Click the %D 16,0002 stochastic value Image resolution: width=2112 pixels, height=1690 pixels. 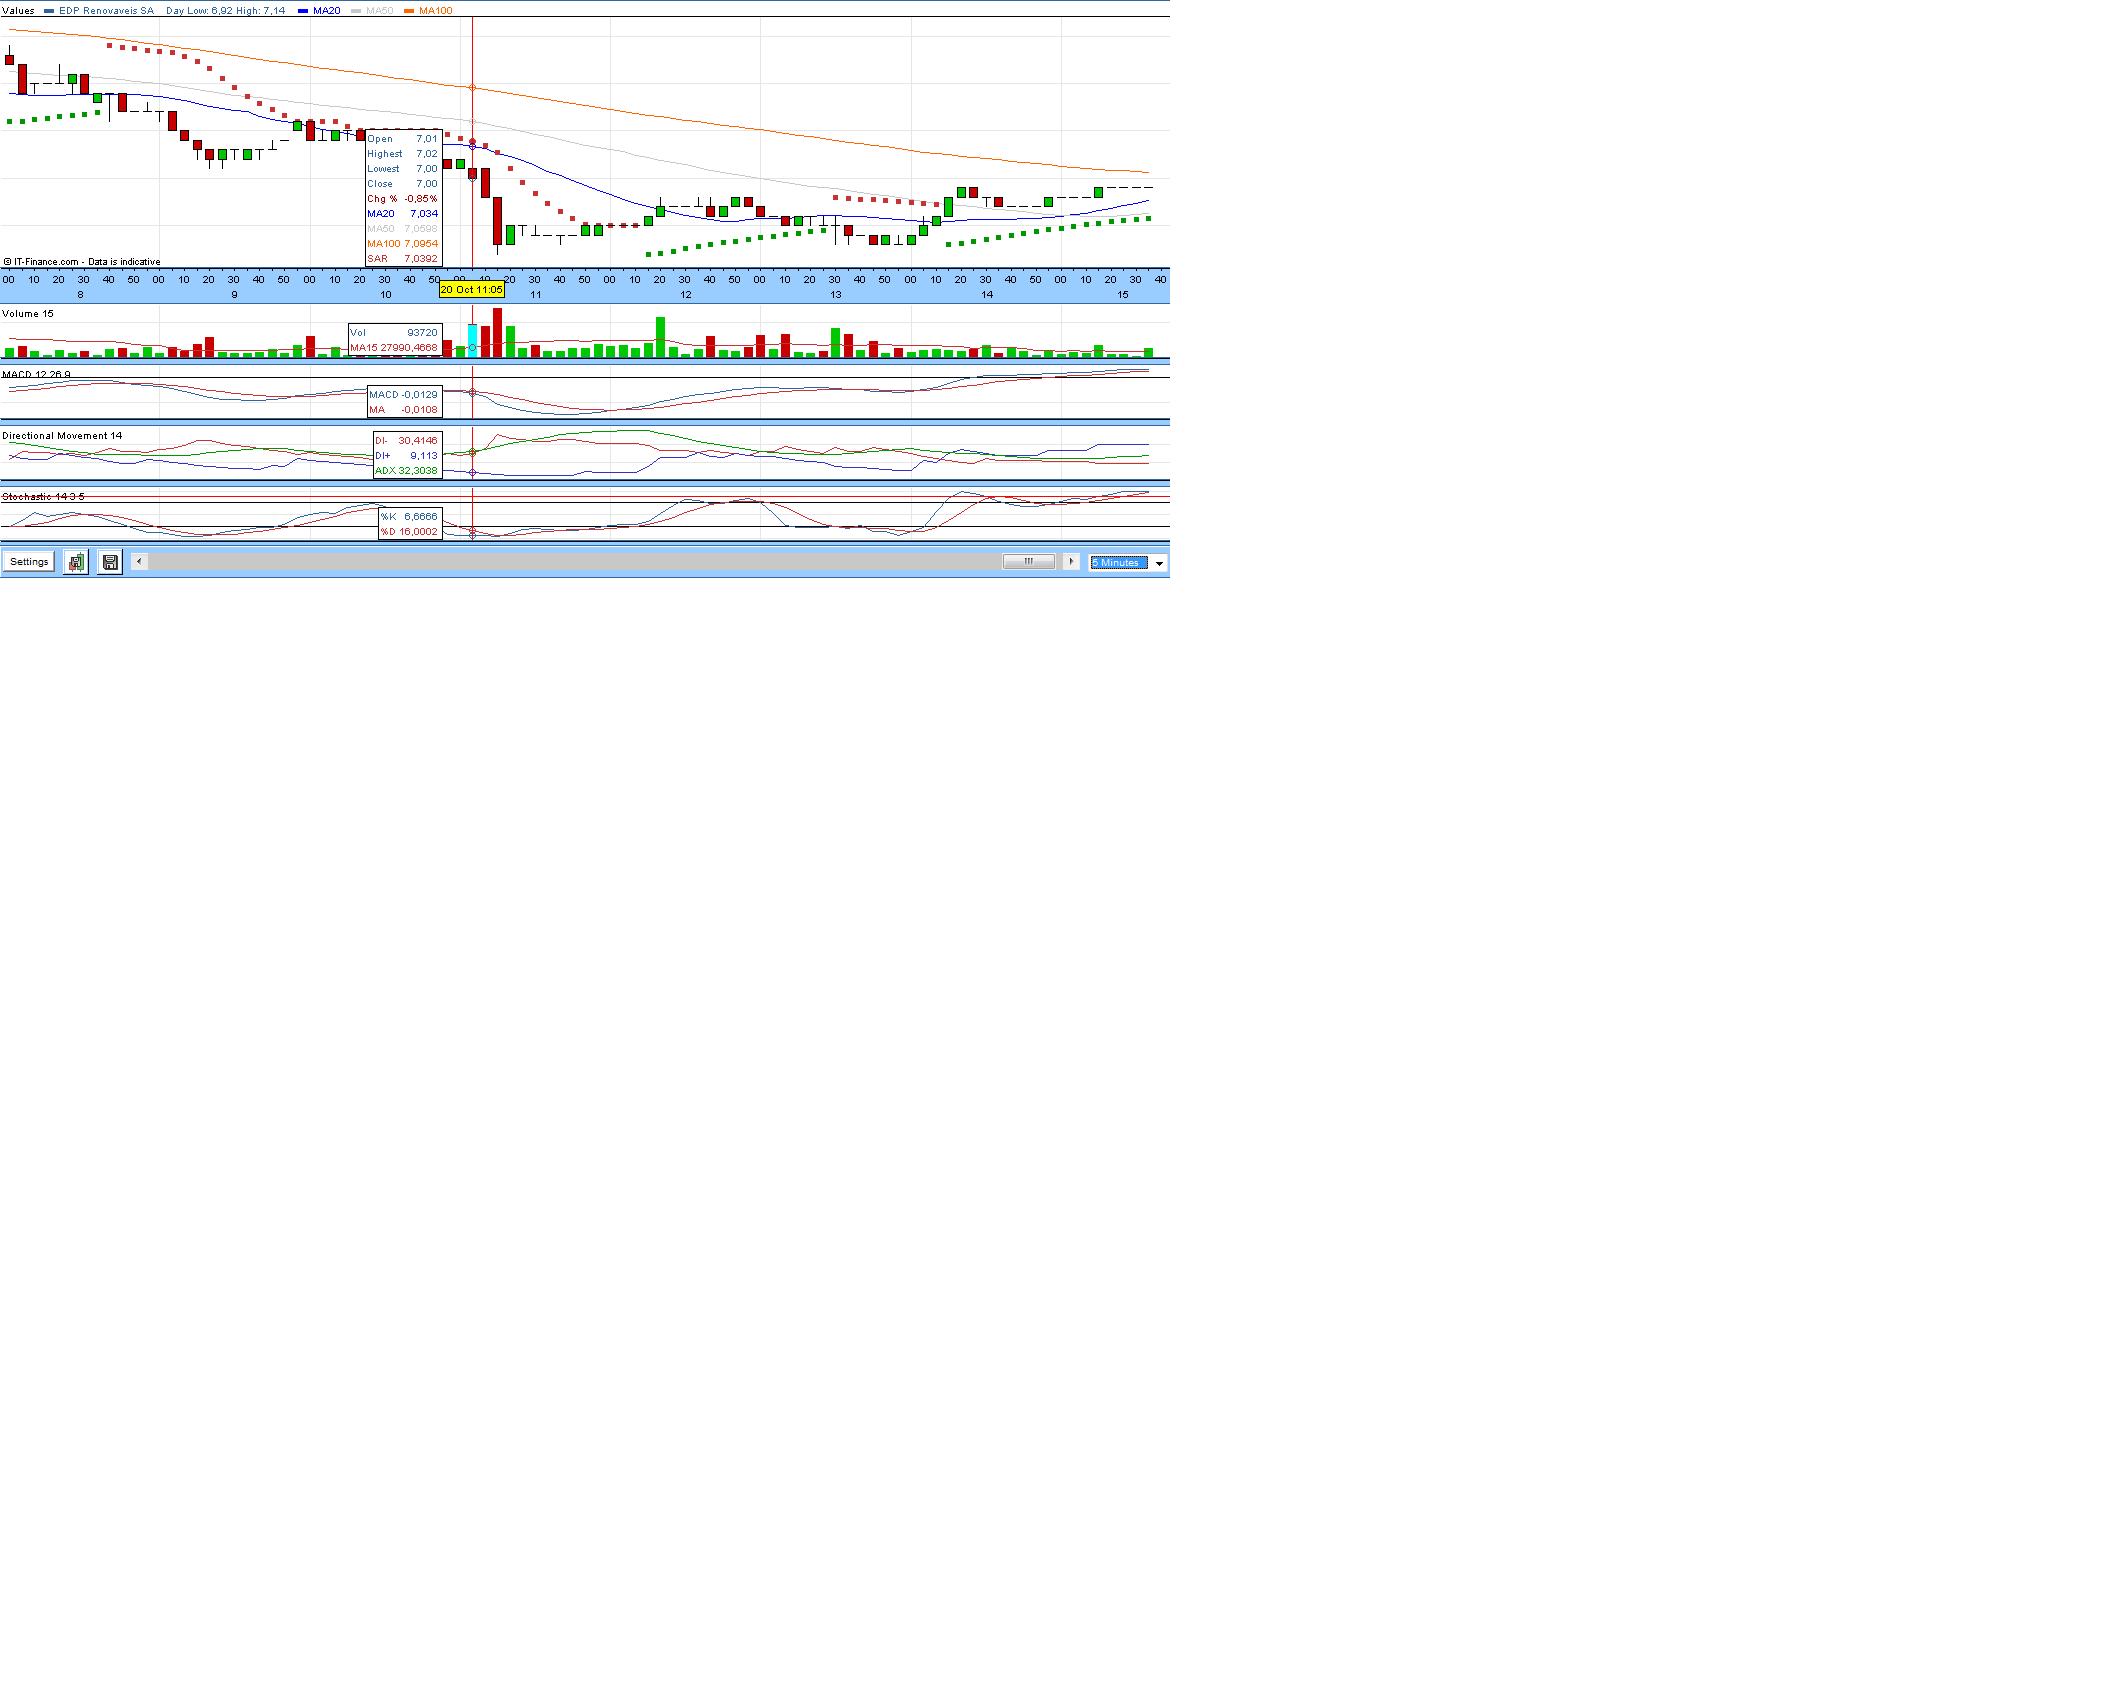[409, 532]
